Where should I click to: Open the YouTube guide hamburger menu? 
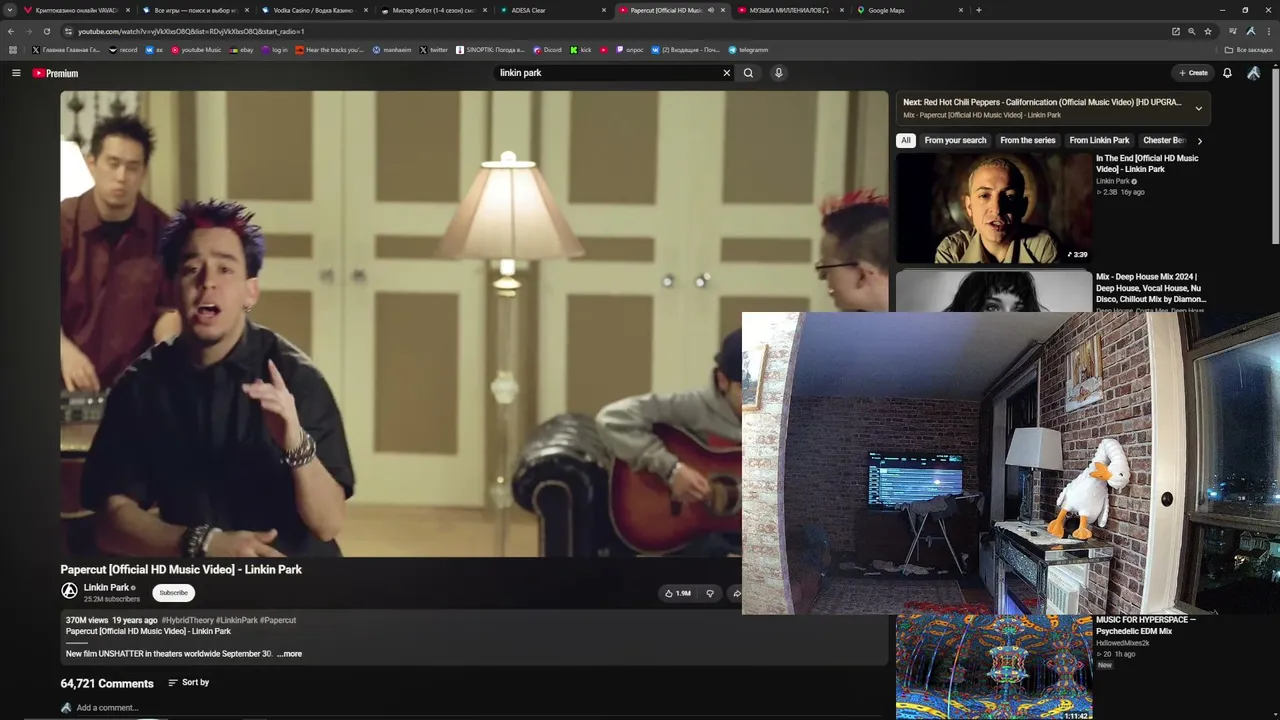[16, 73]
